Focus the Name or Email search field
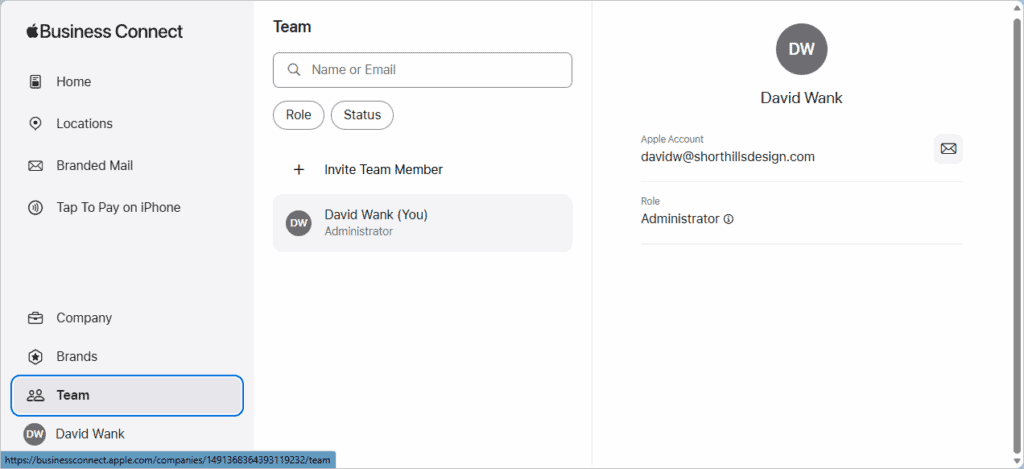Viewport: 1024px width, 469px height. [435, 70]
